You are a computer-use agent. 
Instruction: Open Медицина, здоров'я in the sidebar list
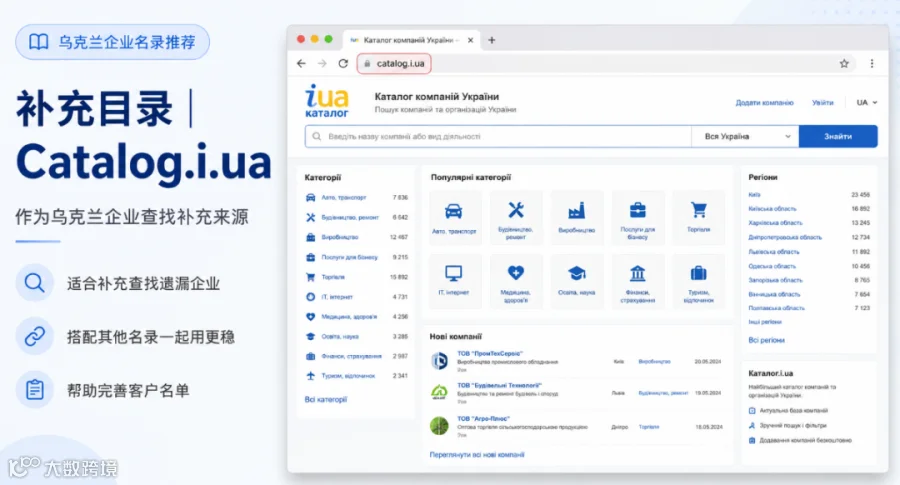tap(349, 317)
